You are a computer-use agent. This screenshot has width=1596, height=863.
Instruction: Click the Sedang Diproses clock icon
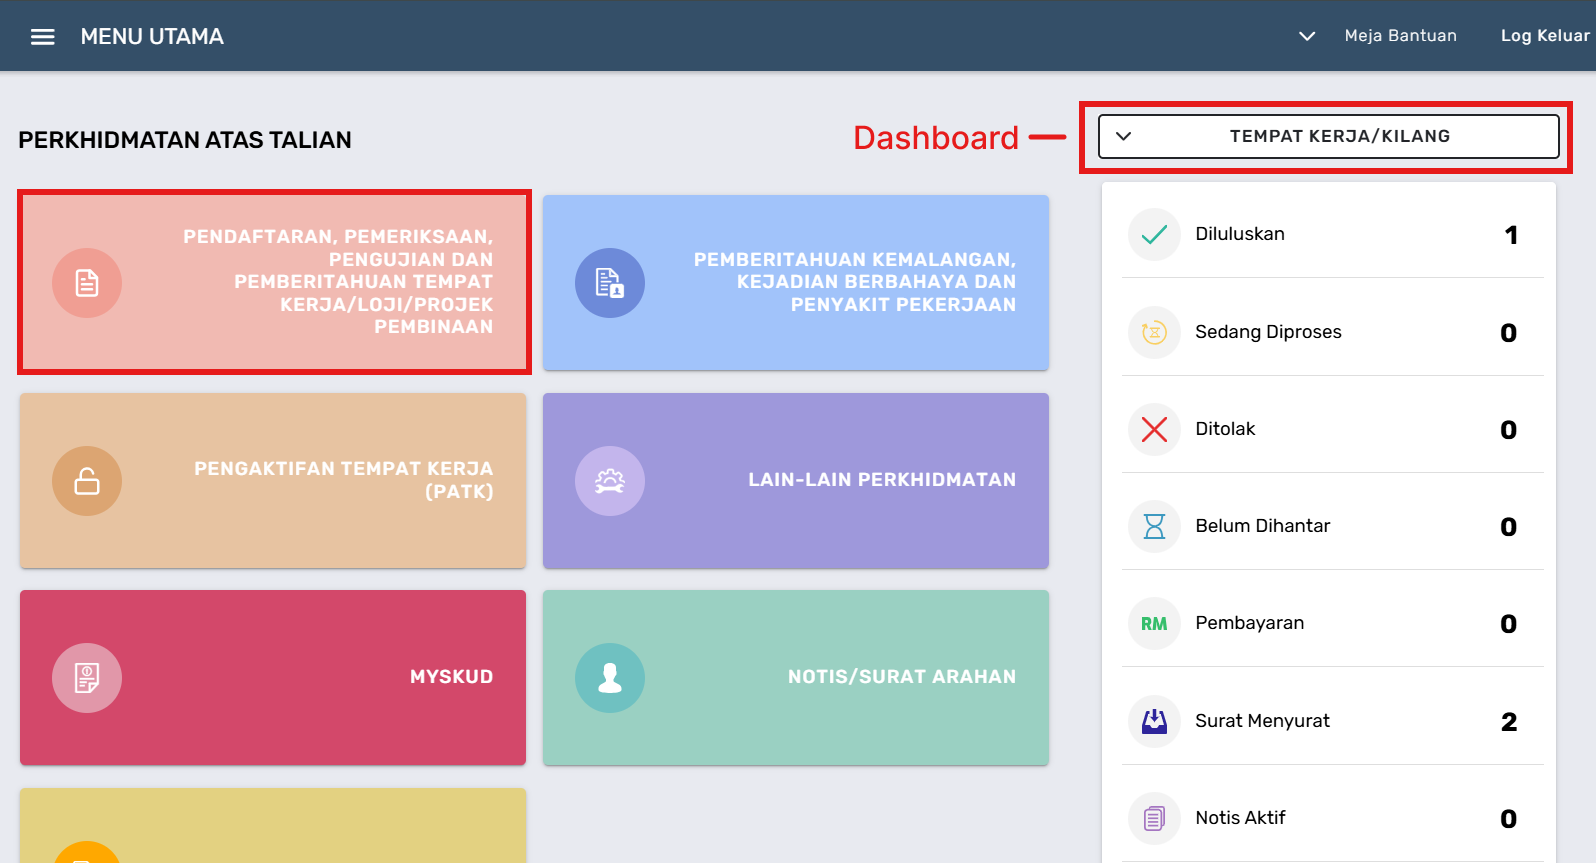point(1154,332)
